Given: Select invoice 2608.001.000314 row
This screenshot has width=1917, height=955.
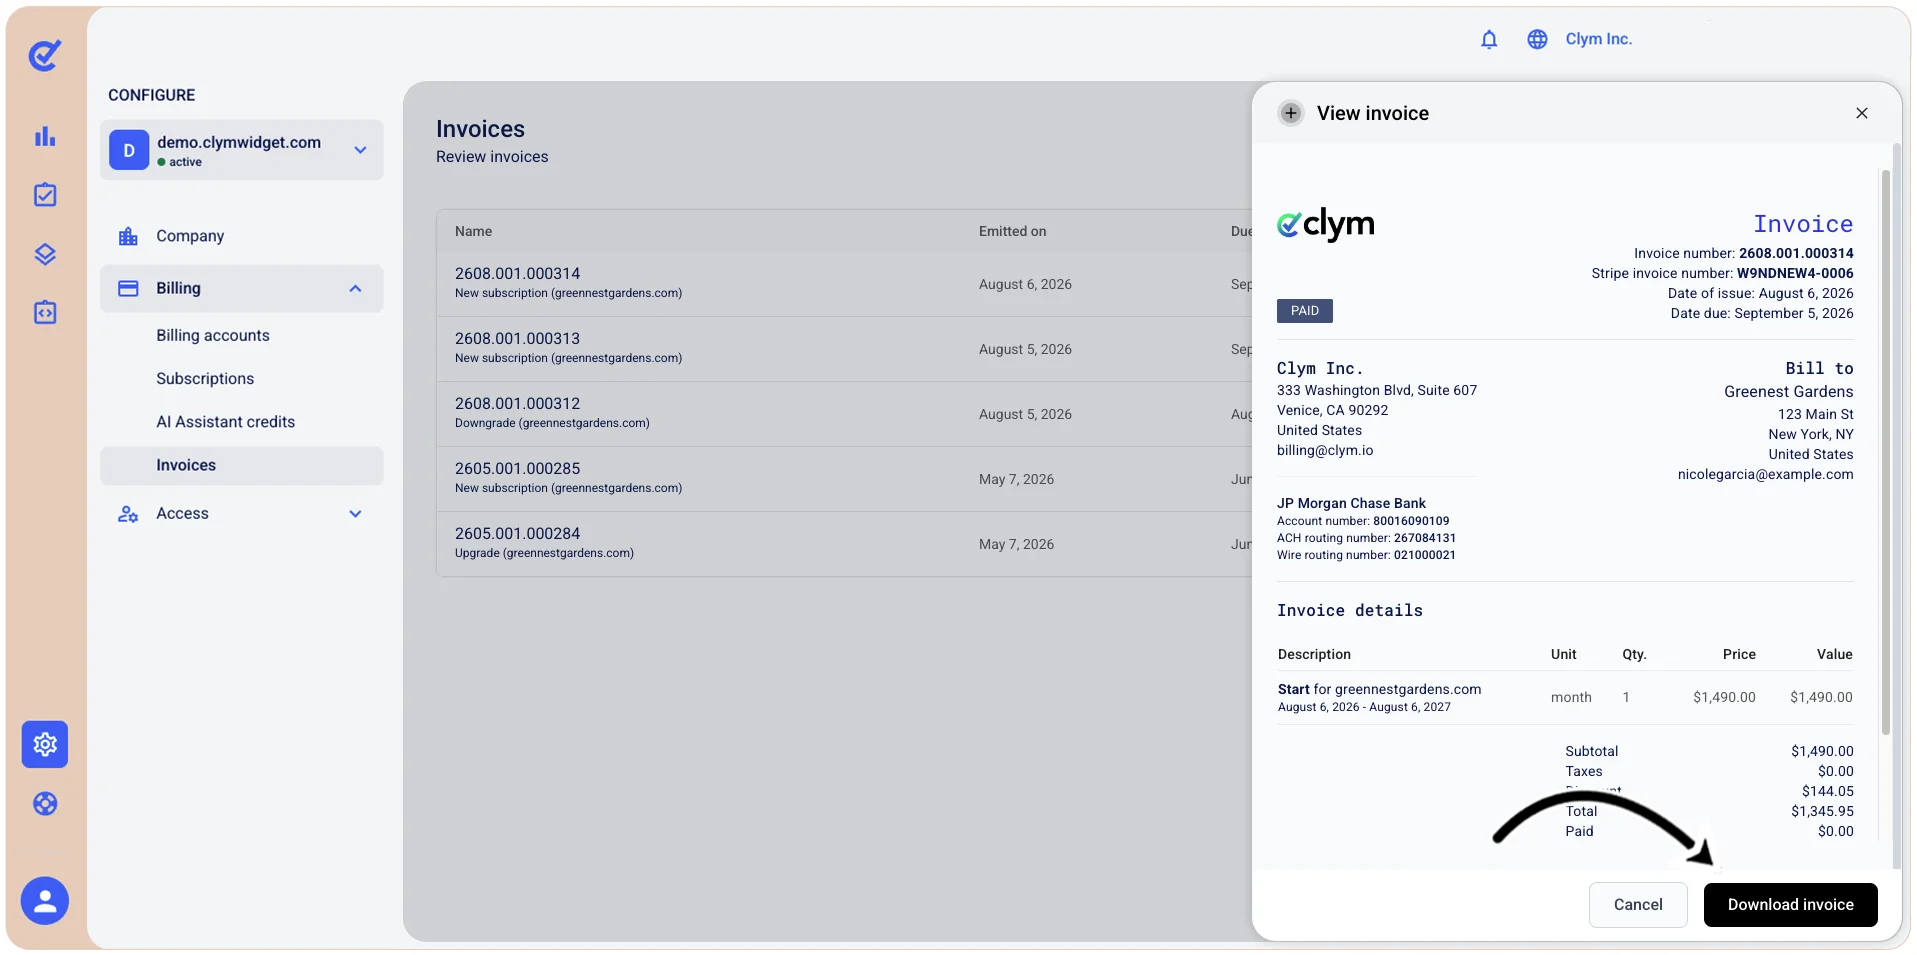Looking at the screenshot, I should tap(845, 284).
